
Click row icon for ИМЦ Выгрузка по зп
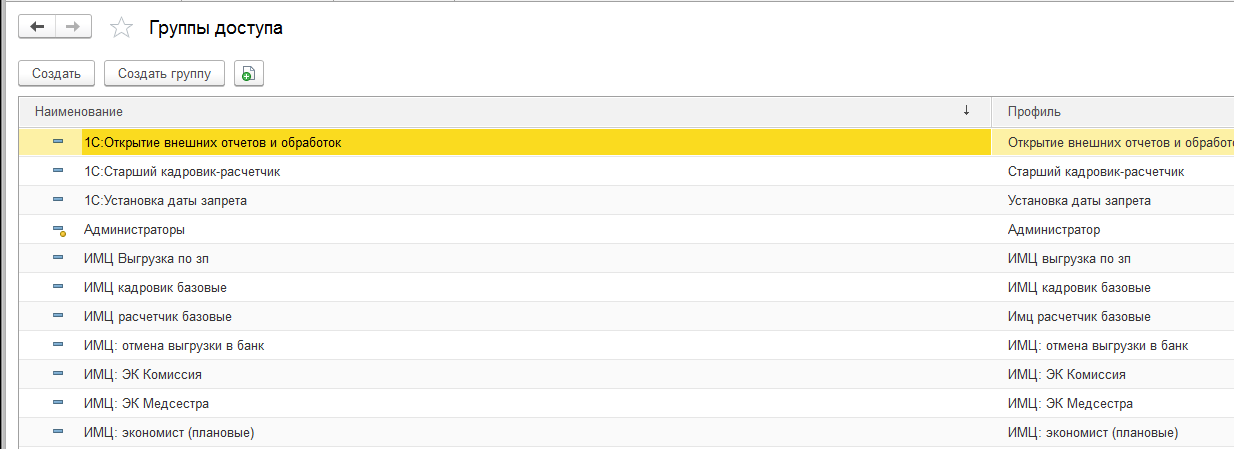coord(58,258)
